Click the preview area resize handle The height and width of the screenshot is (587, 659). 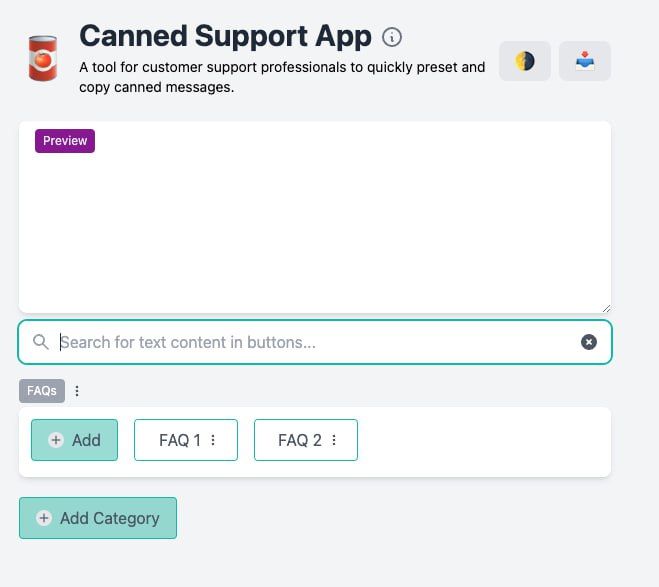pos(605,308)
